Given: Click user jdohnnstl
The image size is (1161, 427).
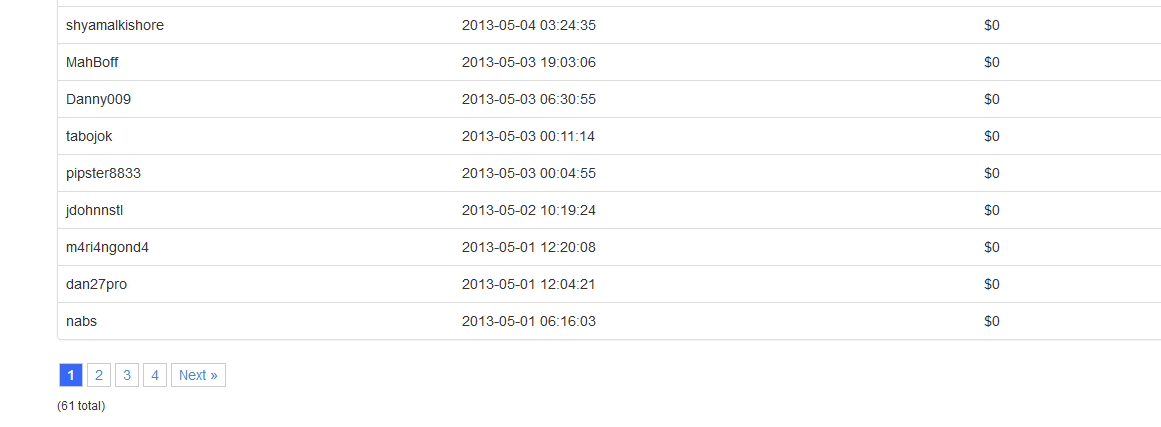Looking at the screenshot, I should pos(94,210).
